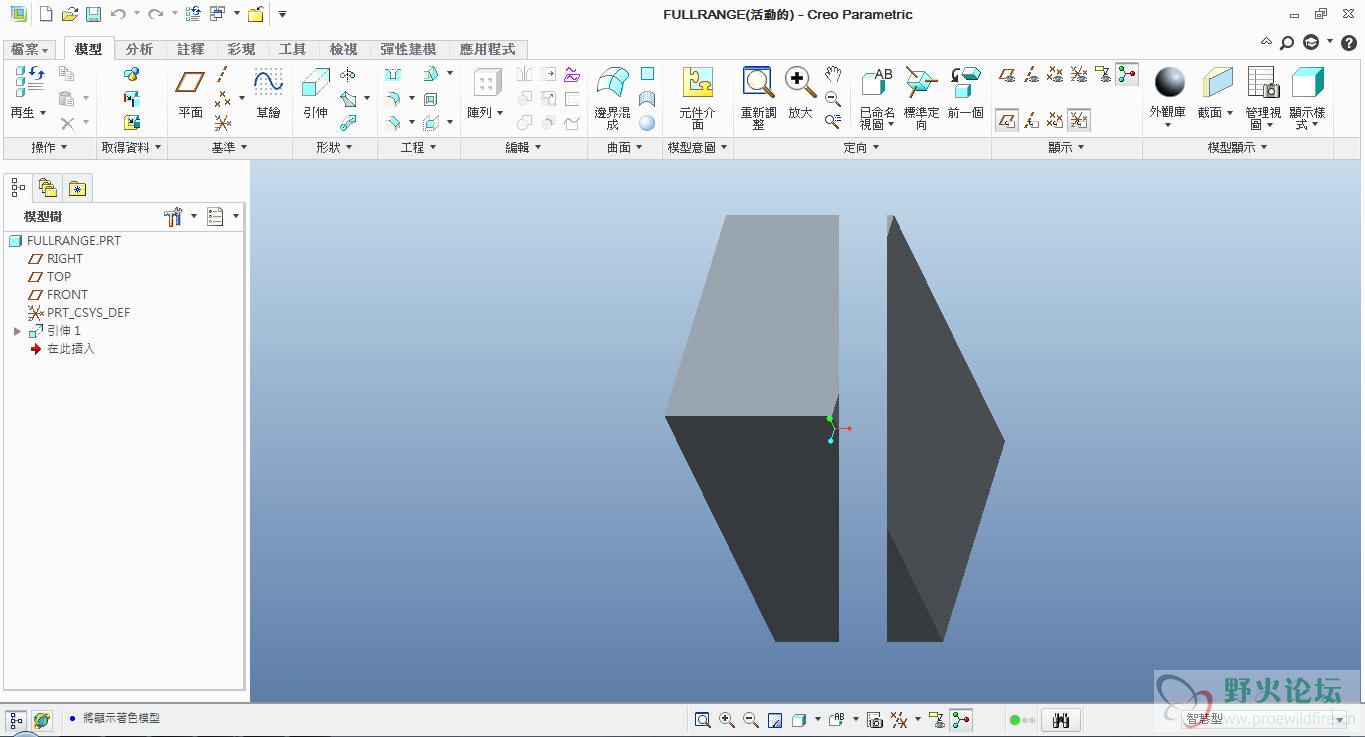Click the 邊界混成 boundary blend tool

click(612, 99)
